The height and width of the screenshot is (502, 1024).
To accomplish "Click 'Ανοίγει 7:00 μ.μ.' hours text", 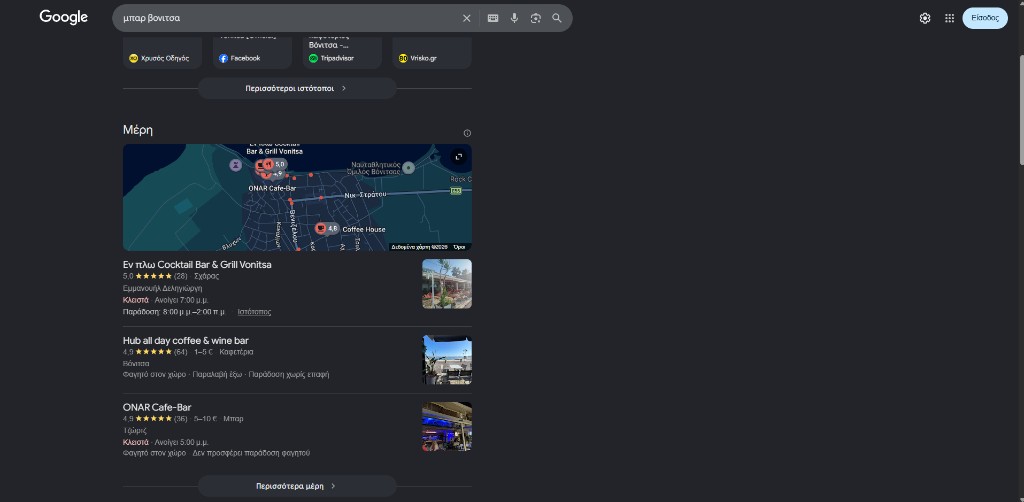I will coord(182,300).
